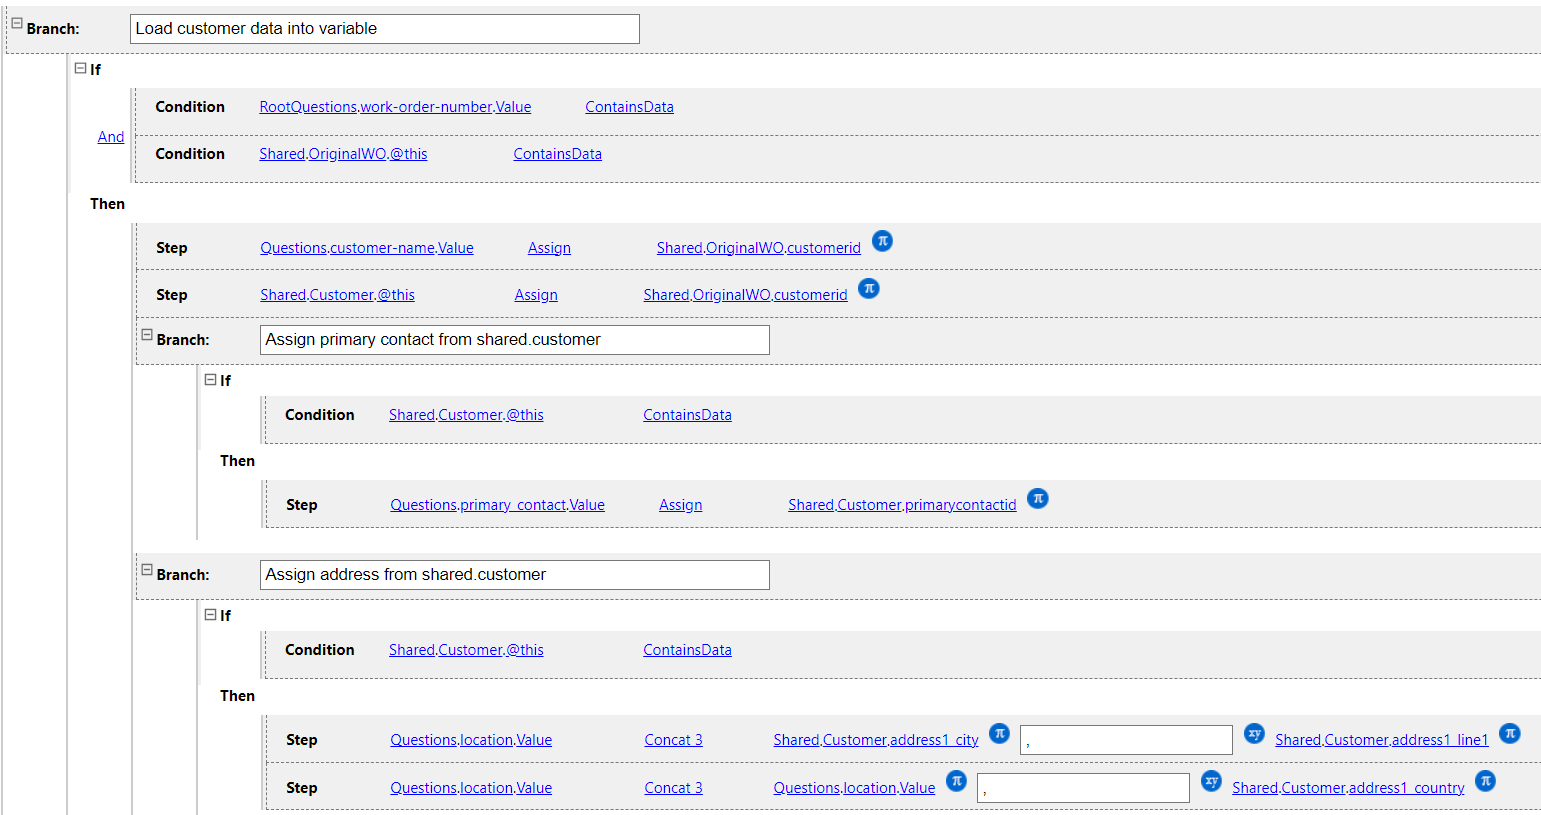This screenshot has height=815, width=1541.
Task: Open RootQuestions.work-order-number.Value link
Action: click(395, 107)
